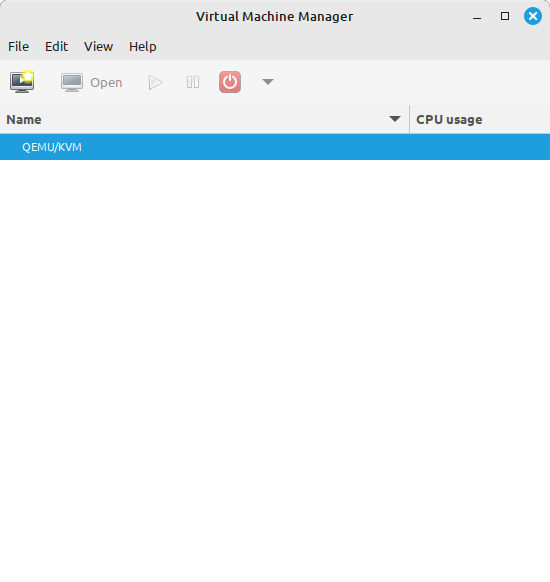Start the virtual machine with play icon
This screenshot has width=550, height=582.
[155, 82]
